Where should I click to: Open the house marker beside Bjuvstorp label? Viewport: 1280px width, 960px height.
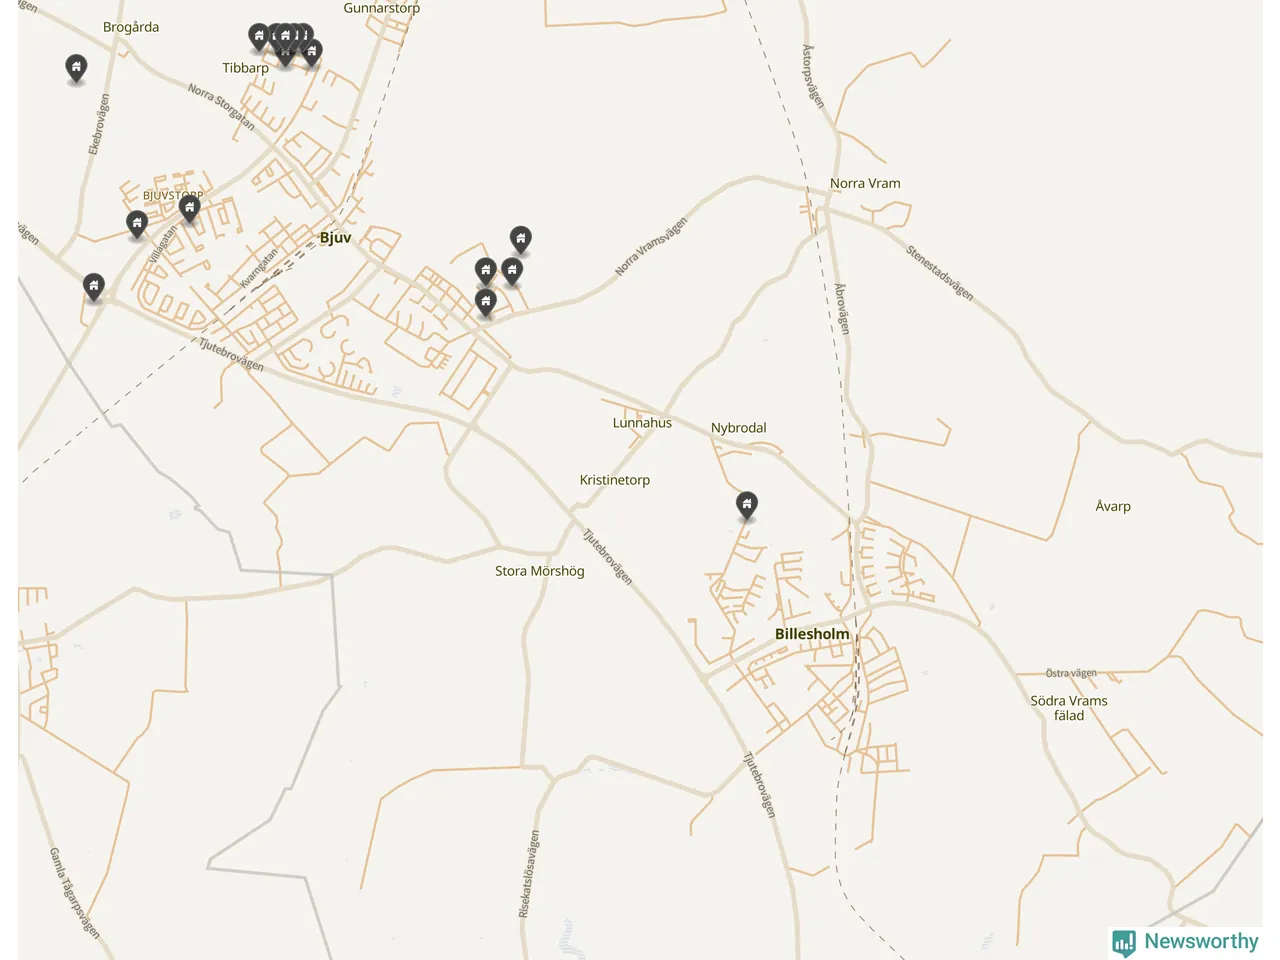point(190,209)
